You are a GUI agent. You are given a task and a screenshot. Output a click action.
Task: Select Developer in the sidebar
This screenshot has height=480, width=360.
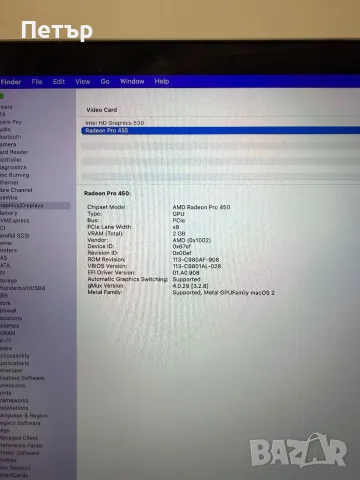pos(12,371)
